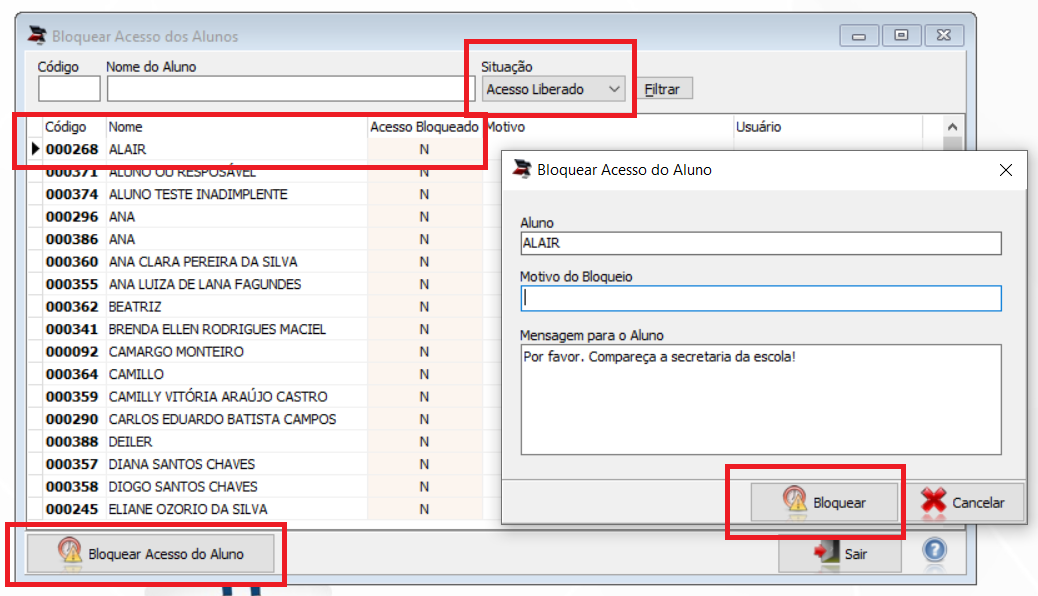Click the scroll up arrow of student list
Screen dimensions: 1038x596
[x=952, y=126]
